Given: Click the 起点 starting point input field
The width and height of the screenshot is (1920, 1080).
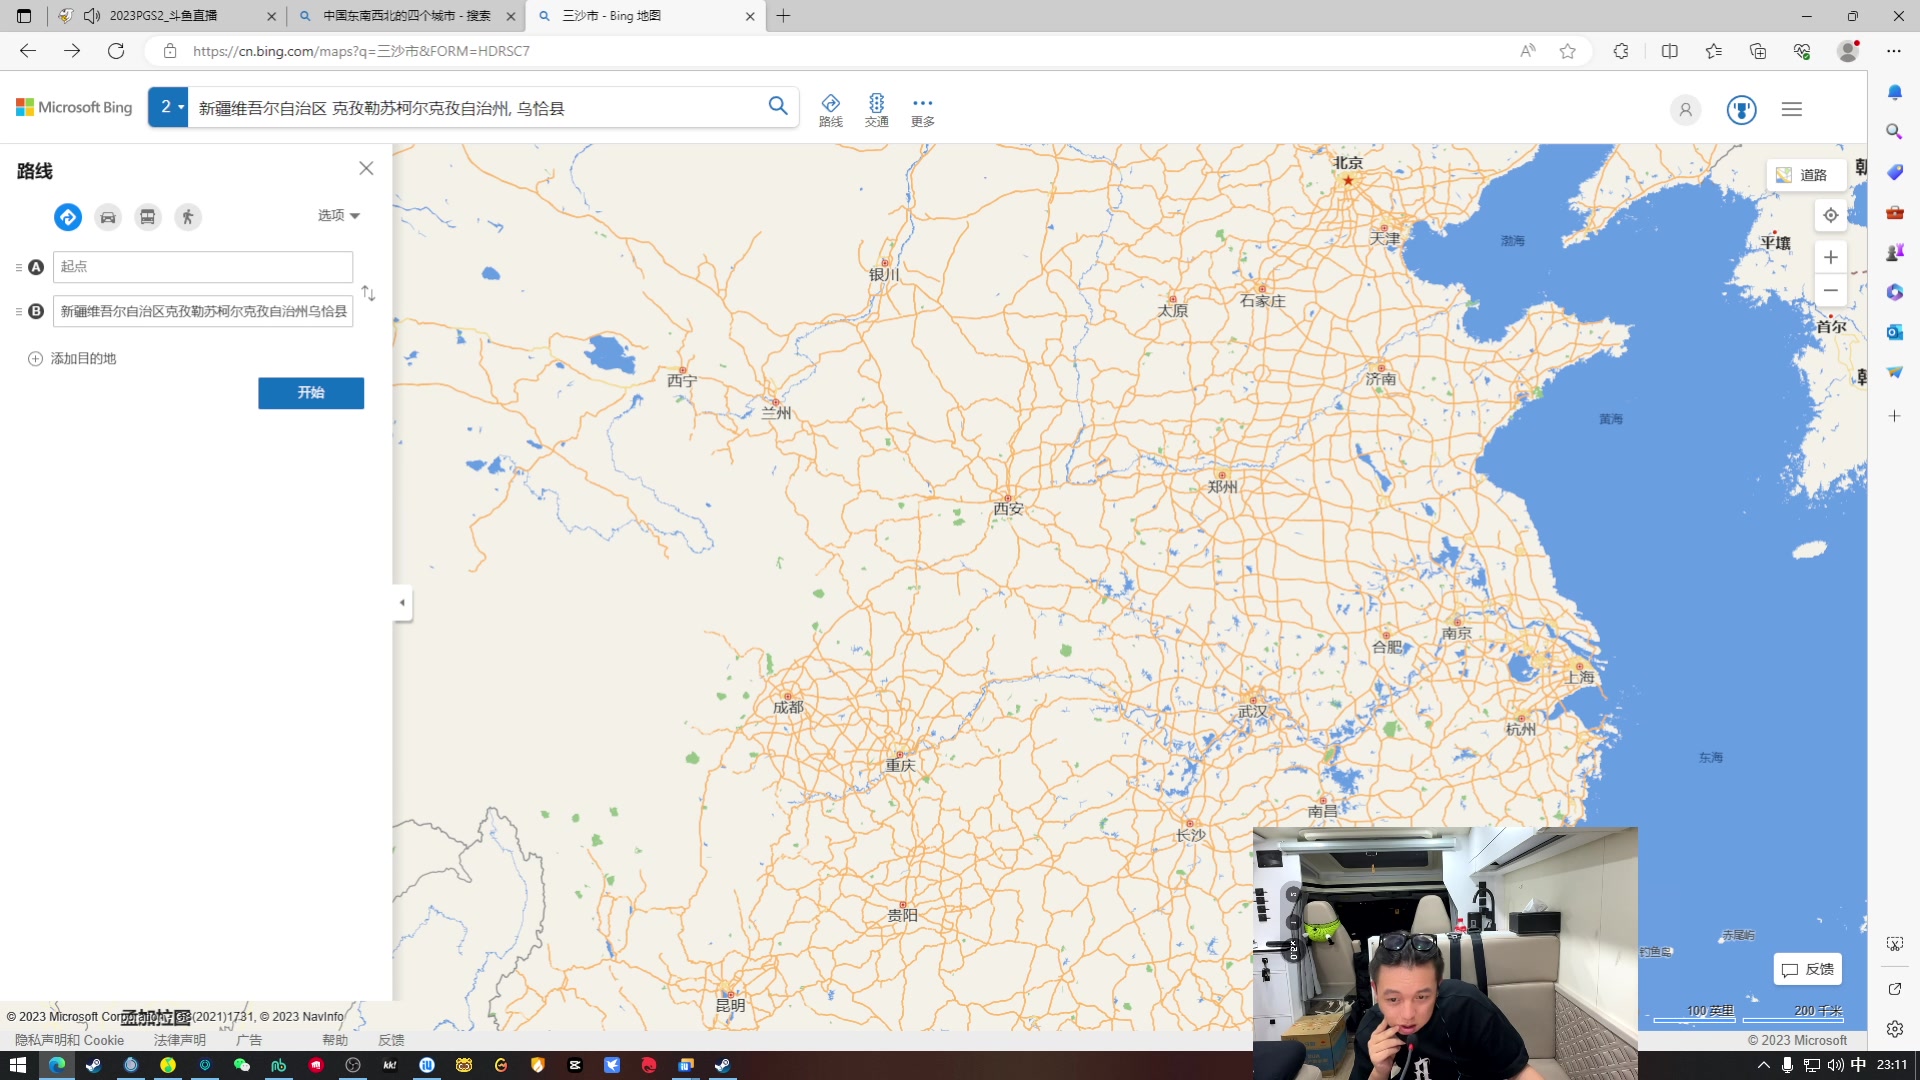Looking at the screenshot, I should [203, 267].
